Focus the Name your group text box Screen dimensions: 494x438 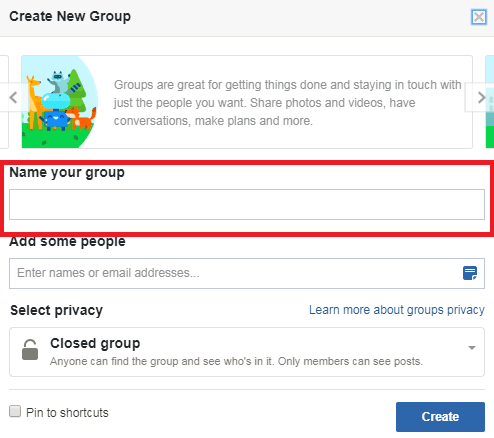(x=247, y=204)
